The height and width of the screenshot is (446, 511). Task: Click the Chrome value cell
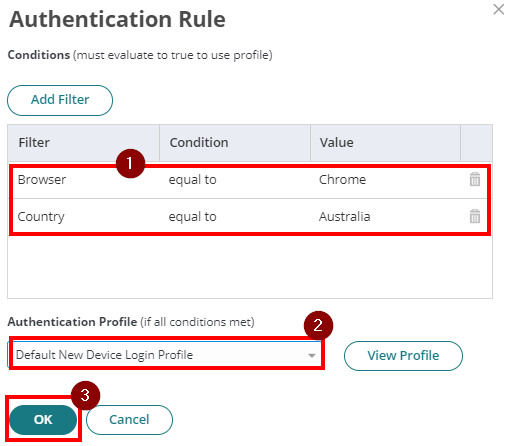342,180
